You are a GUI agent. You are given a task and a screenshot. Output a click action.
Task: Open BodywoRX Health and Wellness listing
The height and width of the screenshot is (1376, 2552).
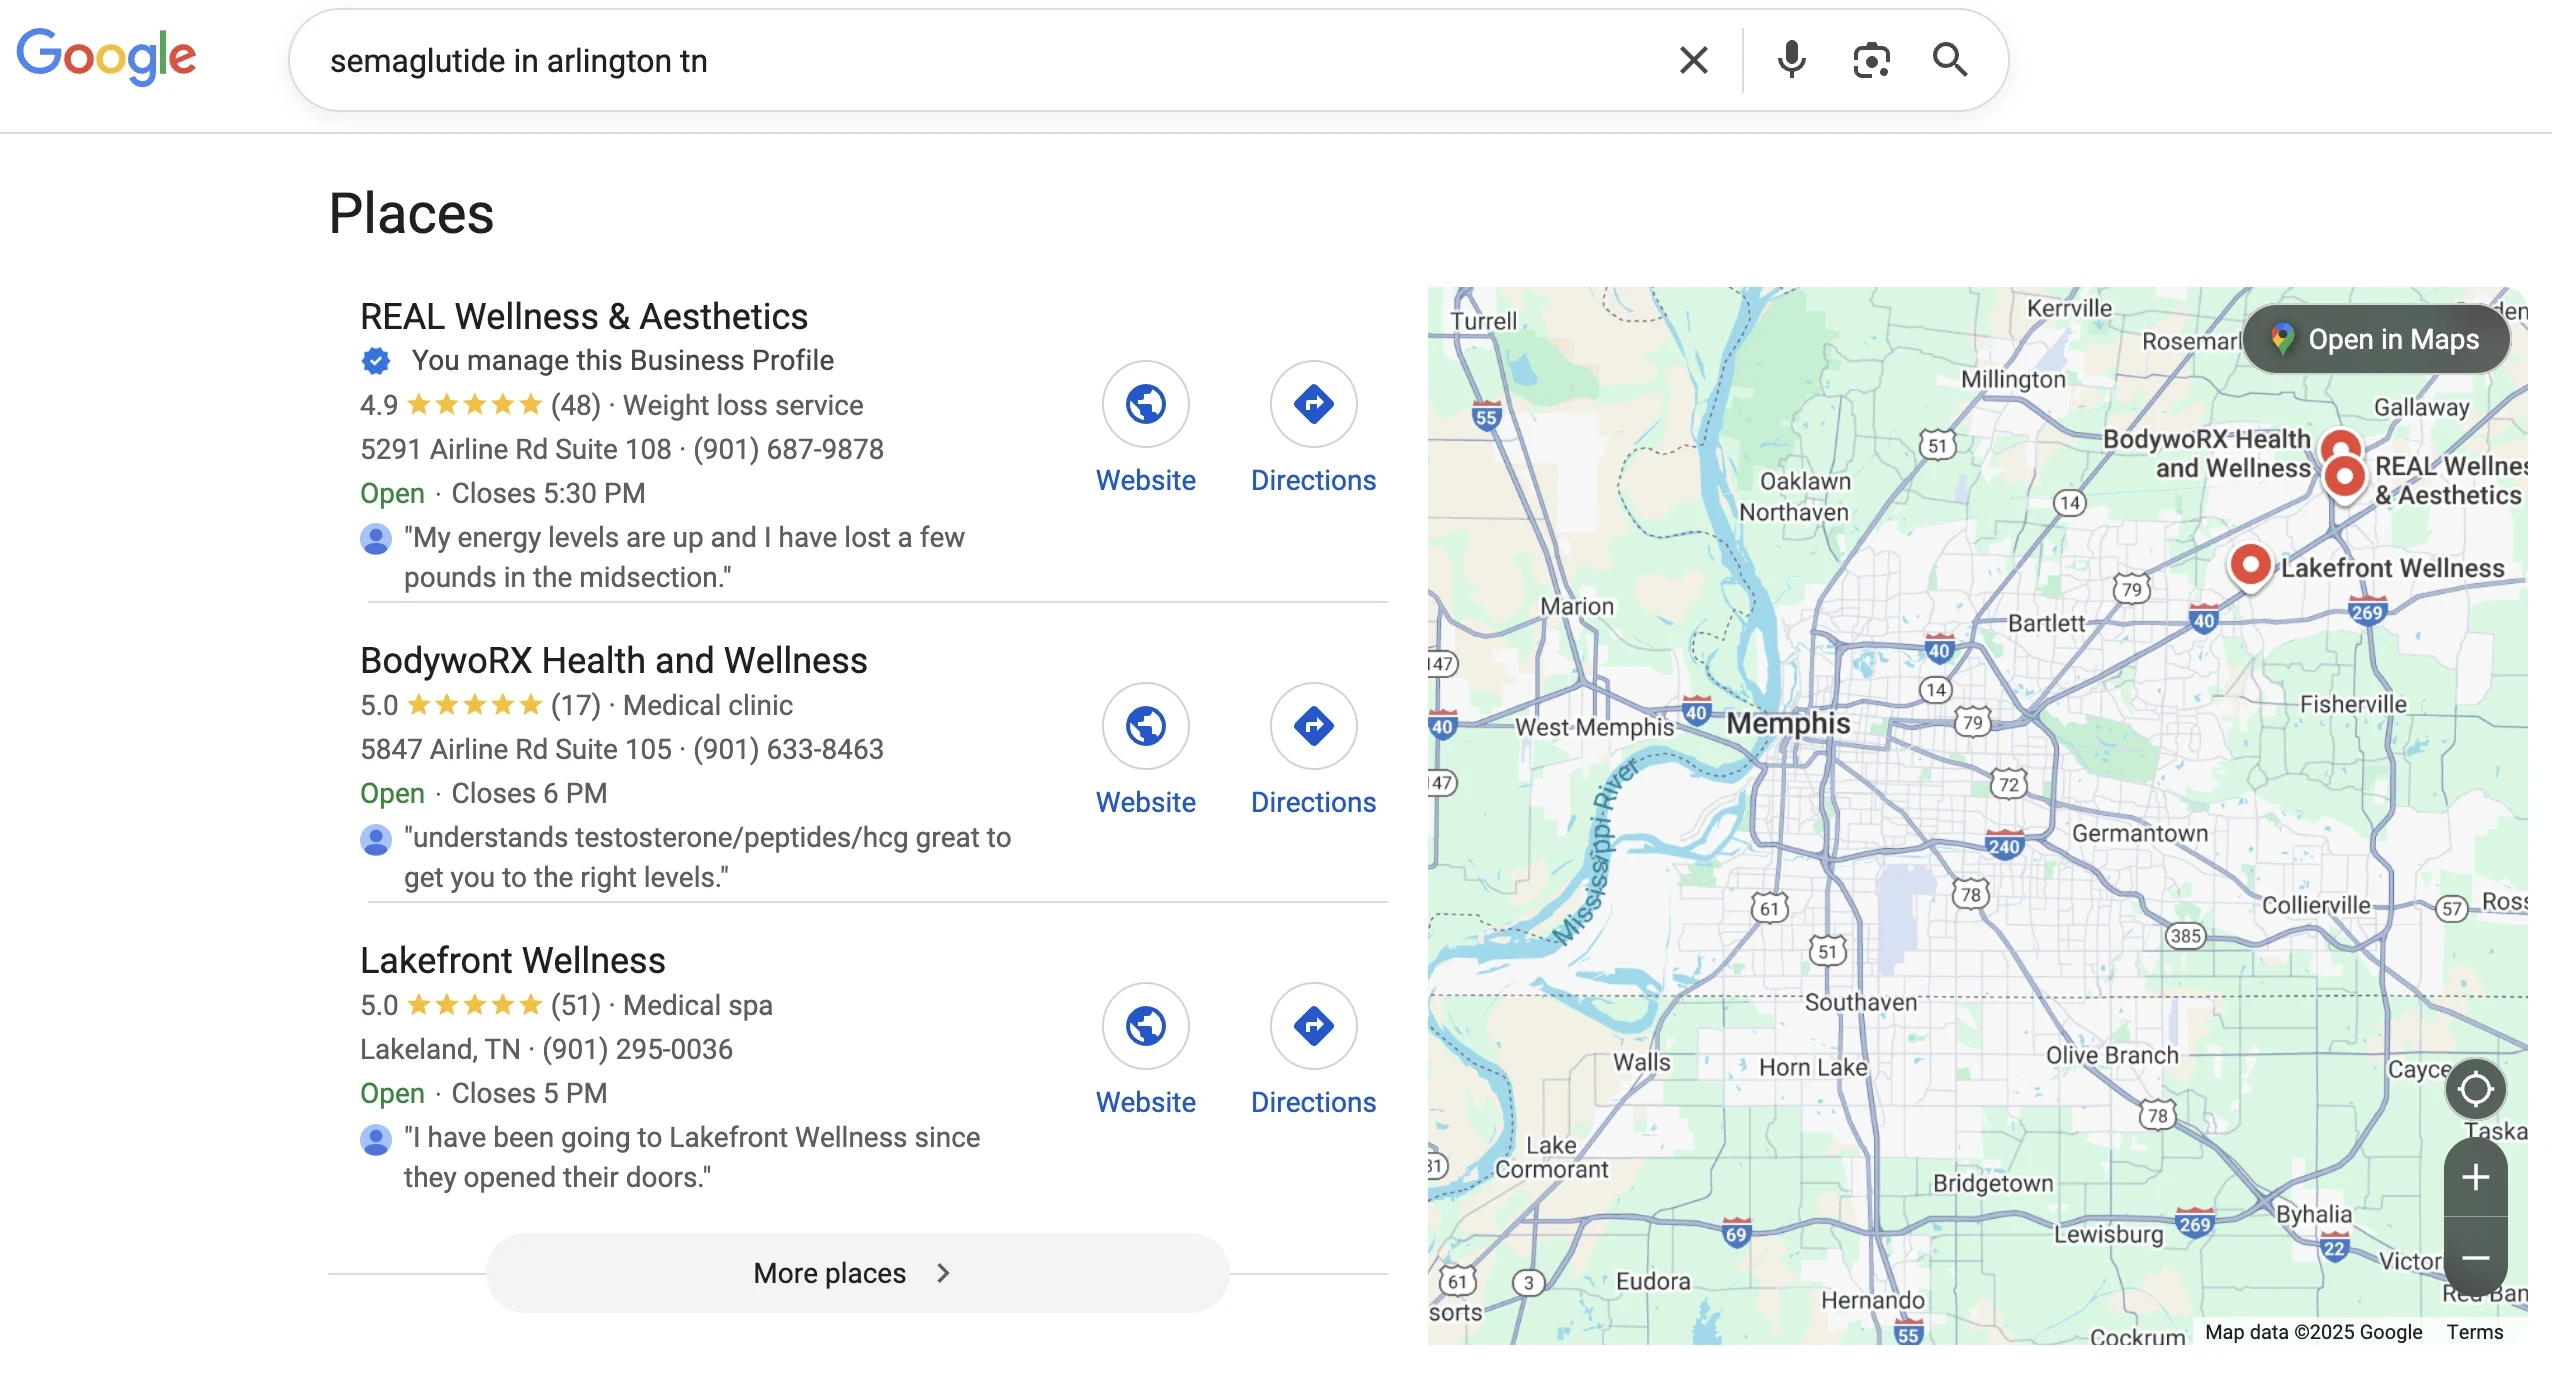coord(613,661)
